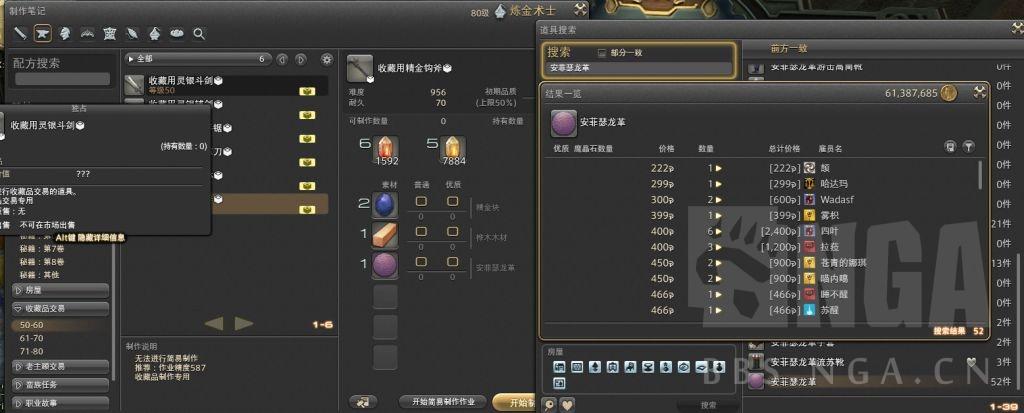The width and height of the screenshot is (1024, 413).
Task: Open the wishlist heart at the bottom
Action: click(x=567, y=405)
